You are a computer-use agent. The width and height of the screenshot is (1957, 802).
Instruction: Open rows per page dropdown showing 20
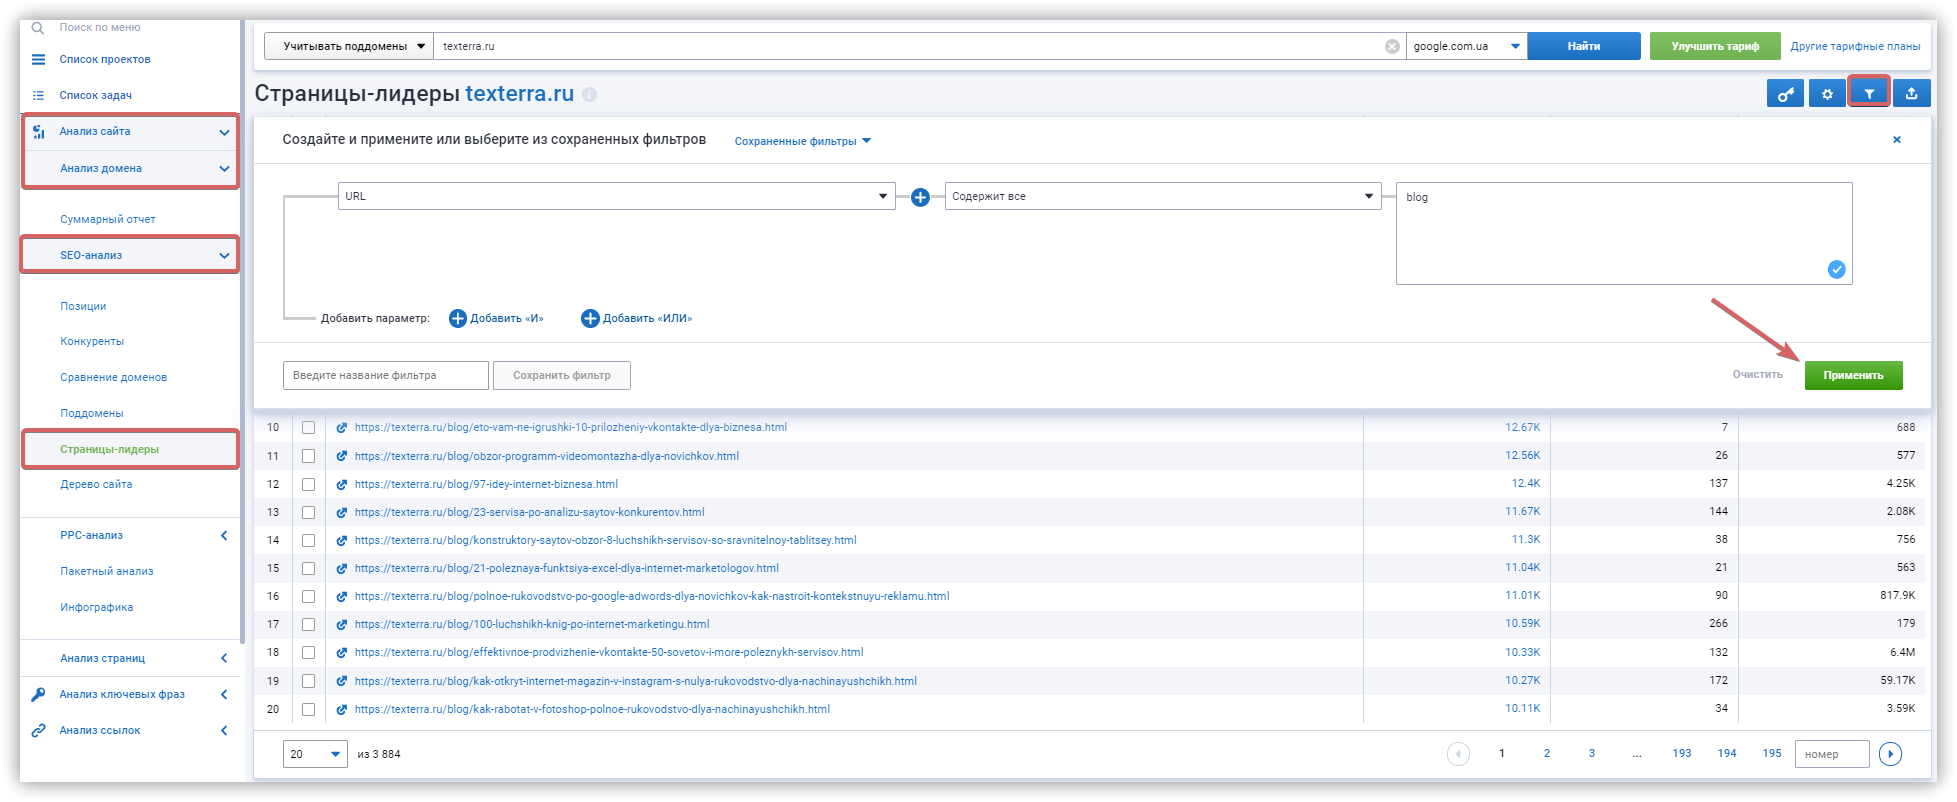(x=316, y=754)
